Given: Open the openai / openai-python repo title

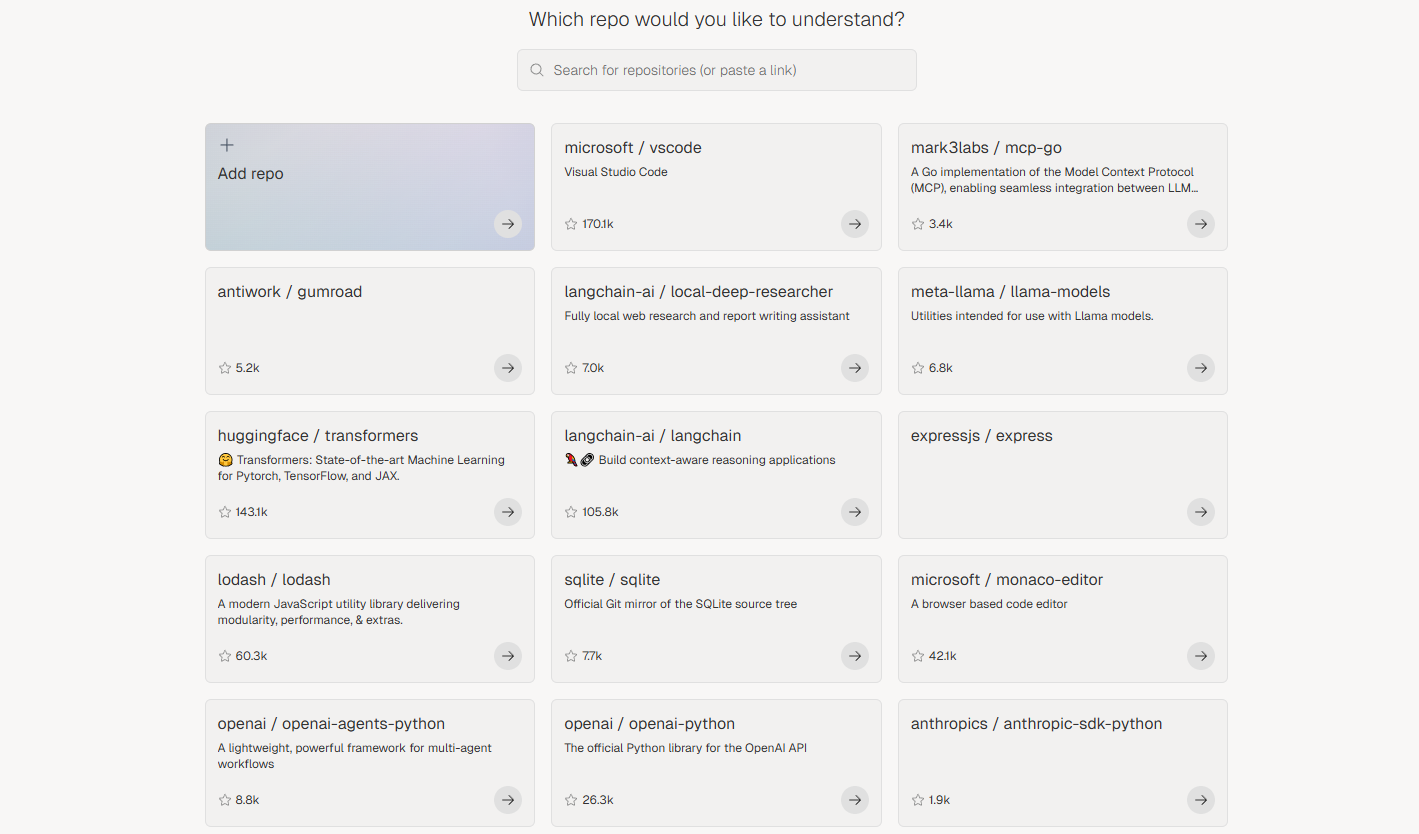Looking at the screenshot, I should (650, 724).
